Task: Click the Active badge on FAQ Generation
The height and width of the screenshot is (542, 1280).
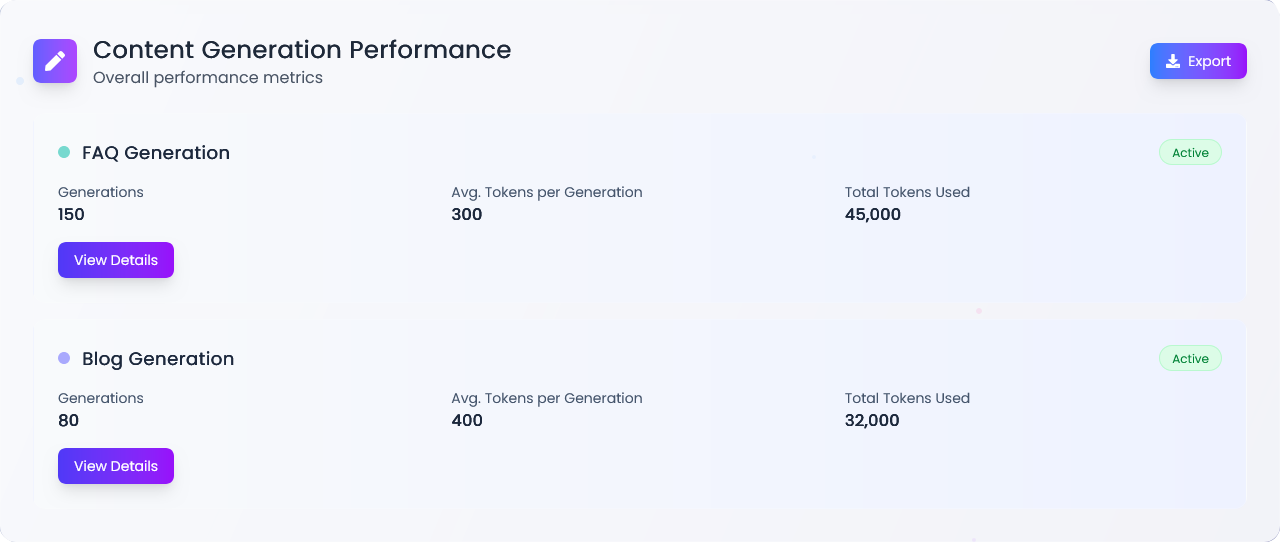Action: pos(1190,153)
